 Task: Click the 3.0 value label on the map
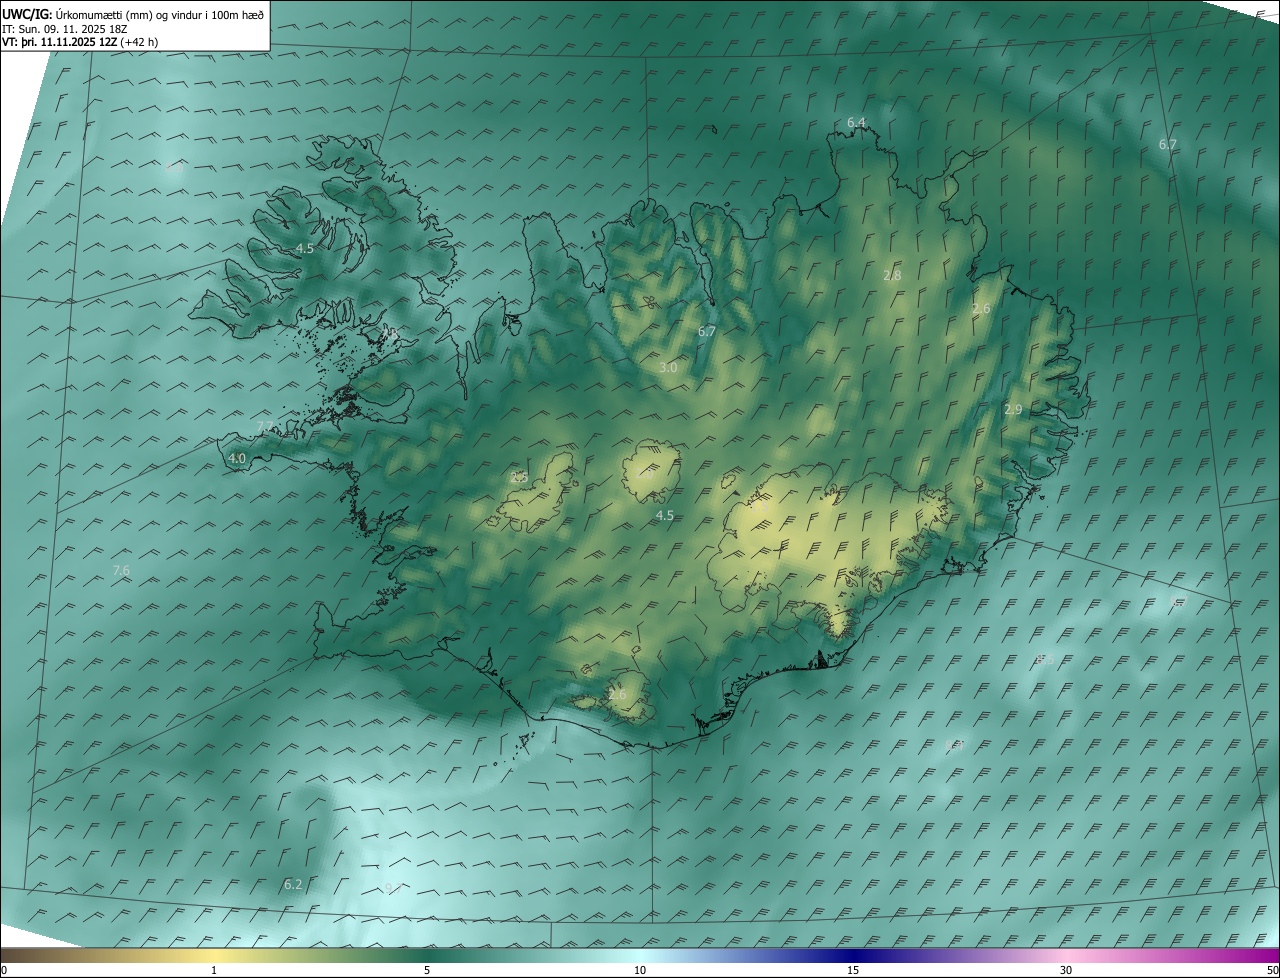click(x=668, y=368)
